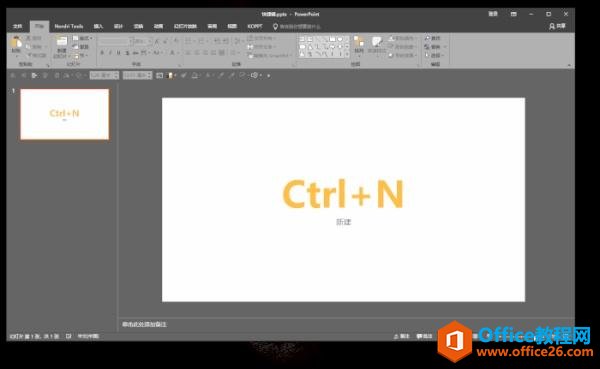The image size is (600, 369).
Task: Click the Share button at top right
Action: click(x=557, y=26)
